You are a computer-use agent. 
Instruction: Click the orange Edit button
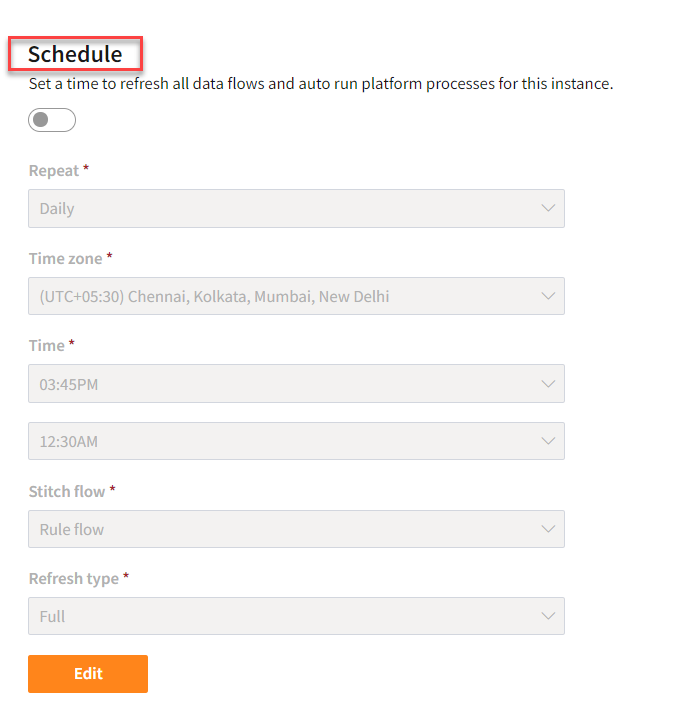pyautogui.click(x=88, y=674)
